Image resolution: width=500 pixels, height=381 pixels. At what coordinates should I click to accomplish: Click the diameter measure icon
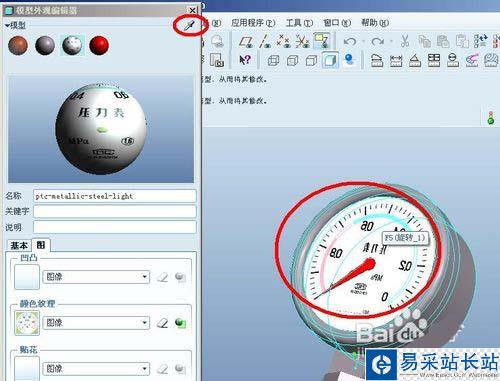click(453, 61)
